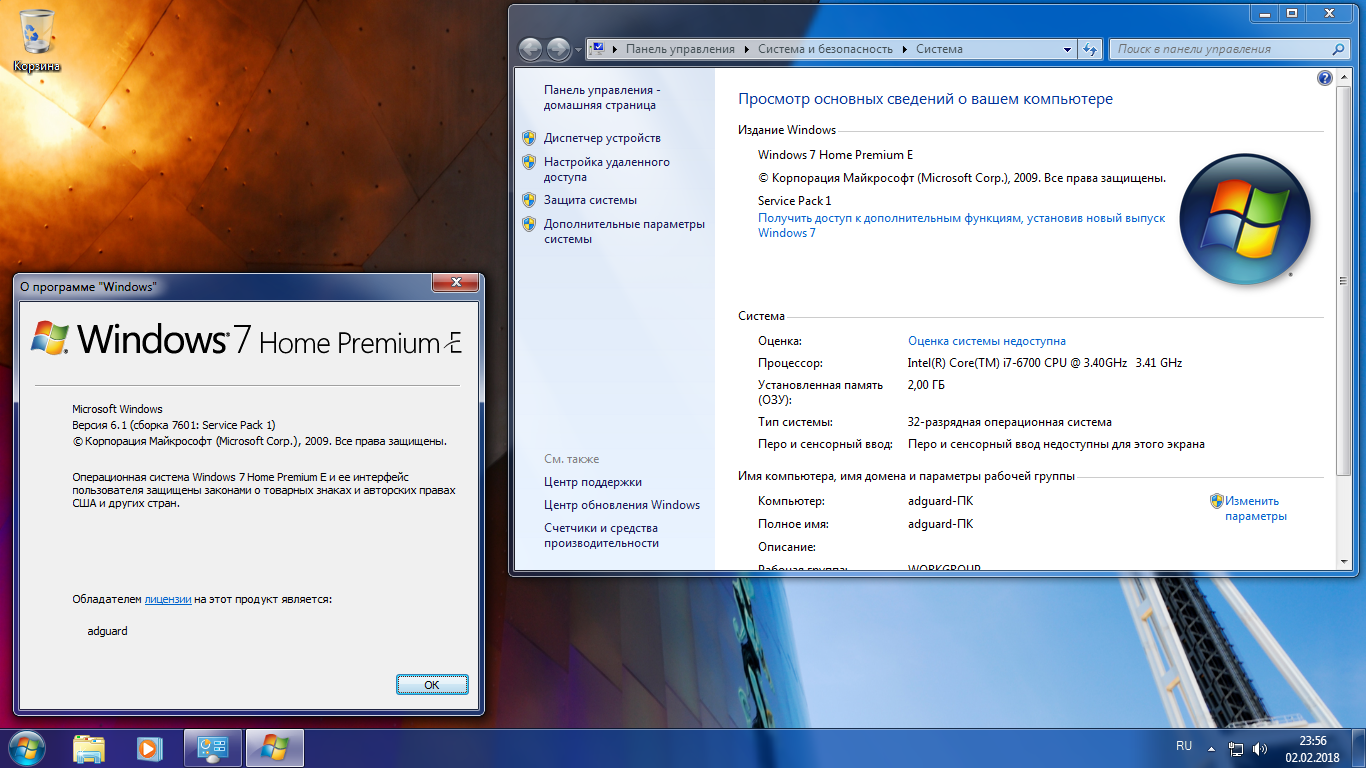1366x768 pixels.
Task: Expand the arrow after Система и безопасность
Action: tap(905, 49)
